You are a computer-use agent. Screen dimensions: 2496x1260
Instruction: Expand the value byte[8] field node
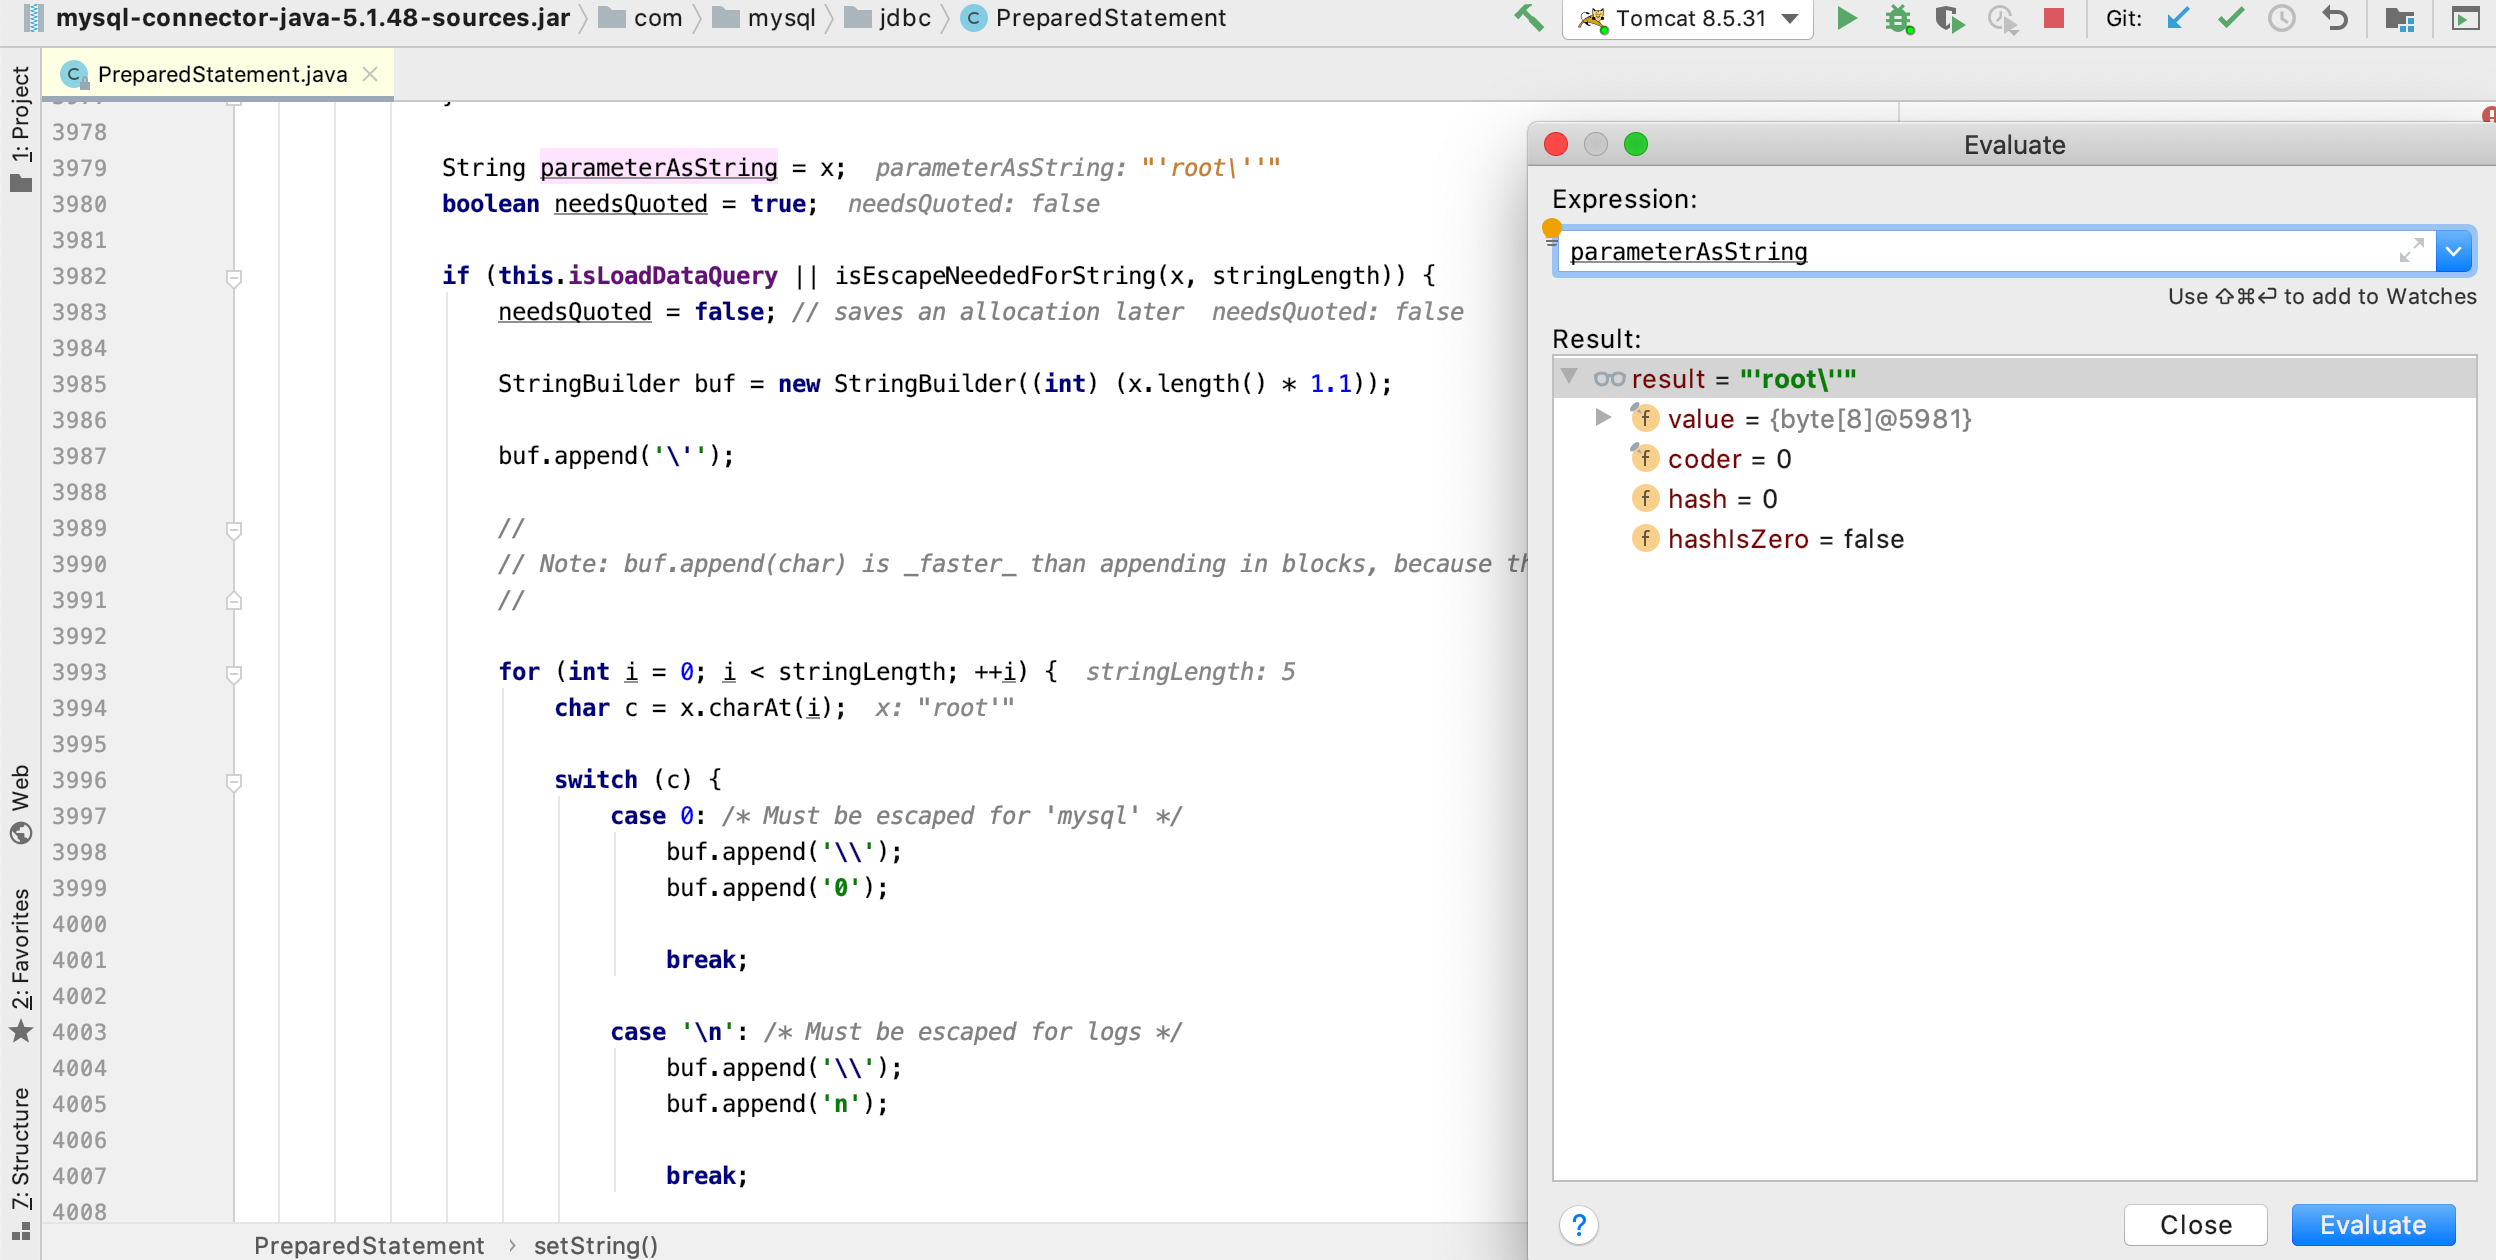click(1603, 418)
